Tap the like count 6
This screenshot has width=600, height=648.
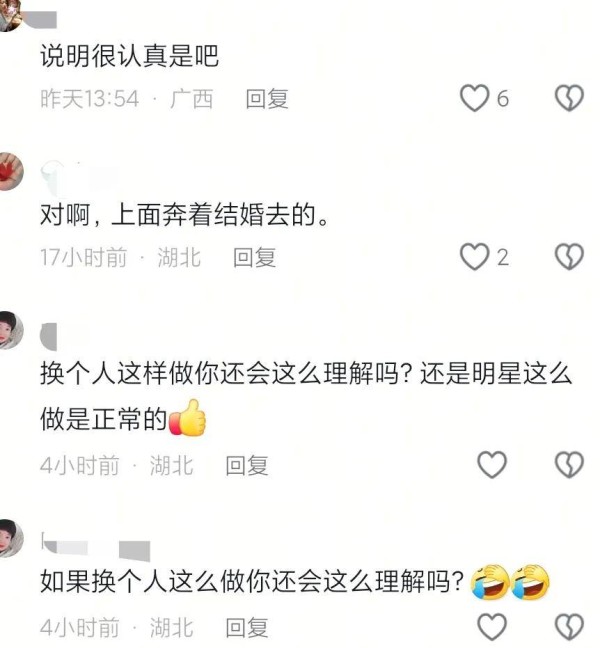point(503,99)
